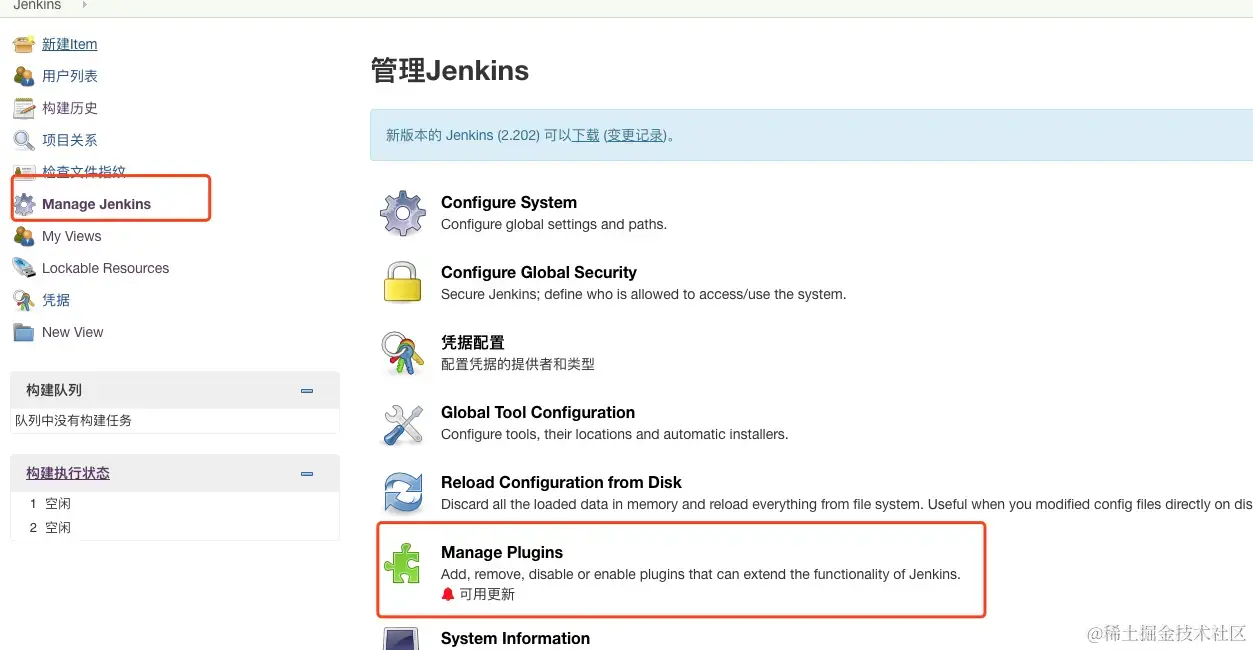The image size is (1253, 650).
Task: Open Manage Plugins
Action: 502,552
